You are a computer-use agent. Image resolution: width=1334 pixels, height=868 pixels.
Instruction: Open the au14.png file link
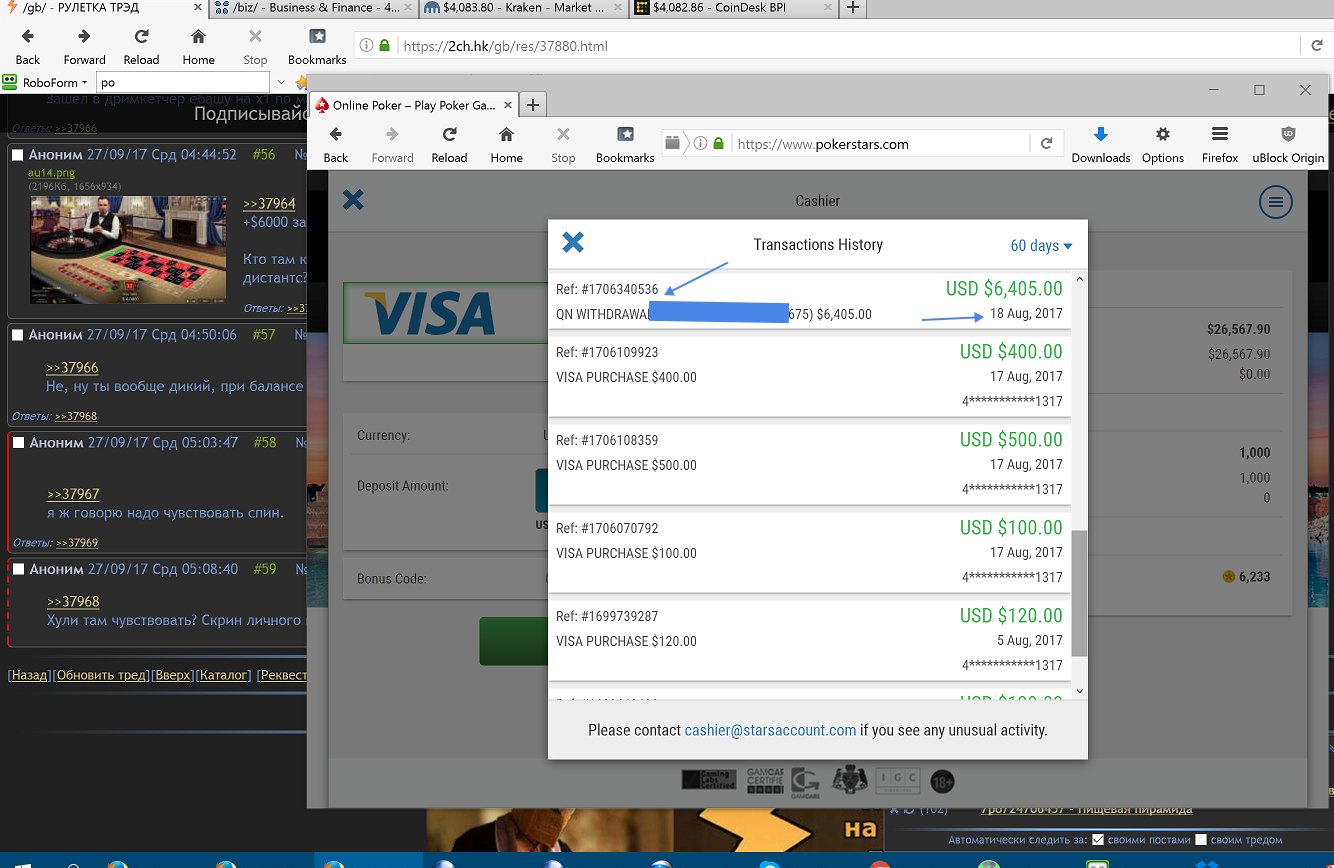click(x=53, y=173)
